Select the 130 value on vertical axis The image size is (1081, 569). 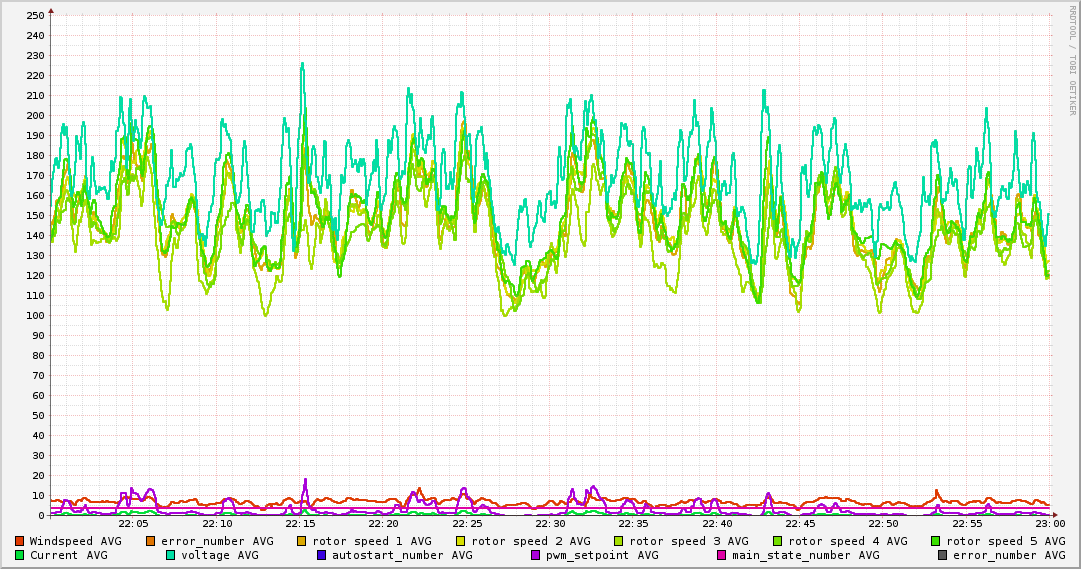[34, 255]
